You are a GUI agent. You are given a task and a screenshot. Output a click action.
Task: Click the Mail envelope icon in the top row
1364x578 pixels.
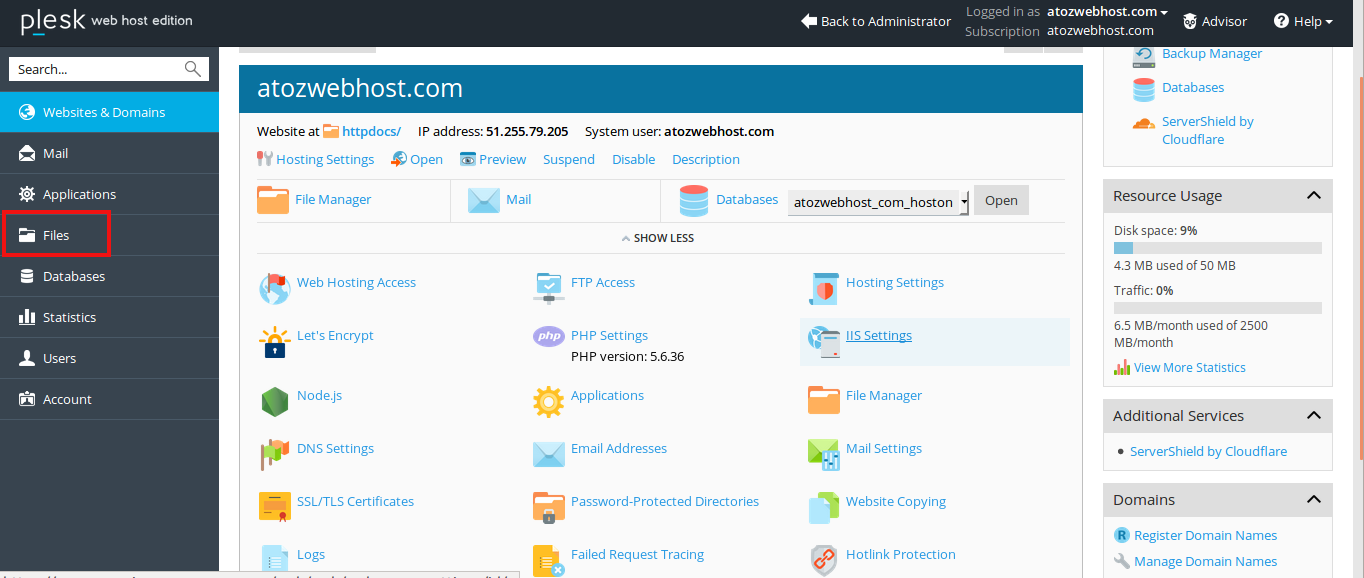pyautogui.click(x=484, y=200)
